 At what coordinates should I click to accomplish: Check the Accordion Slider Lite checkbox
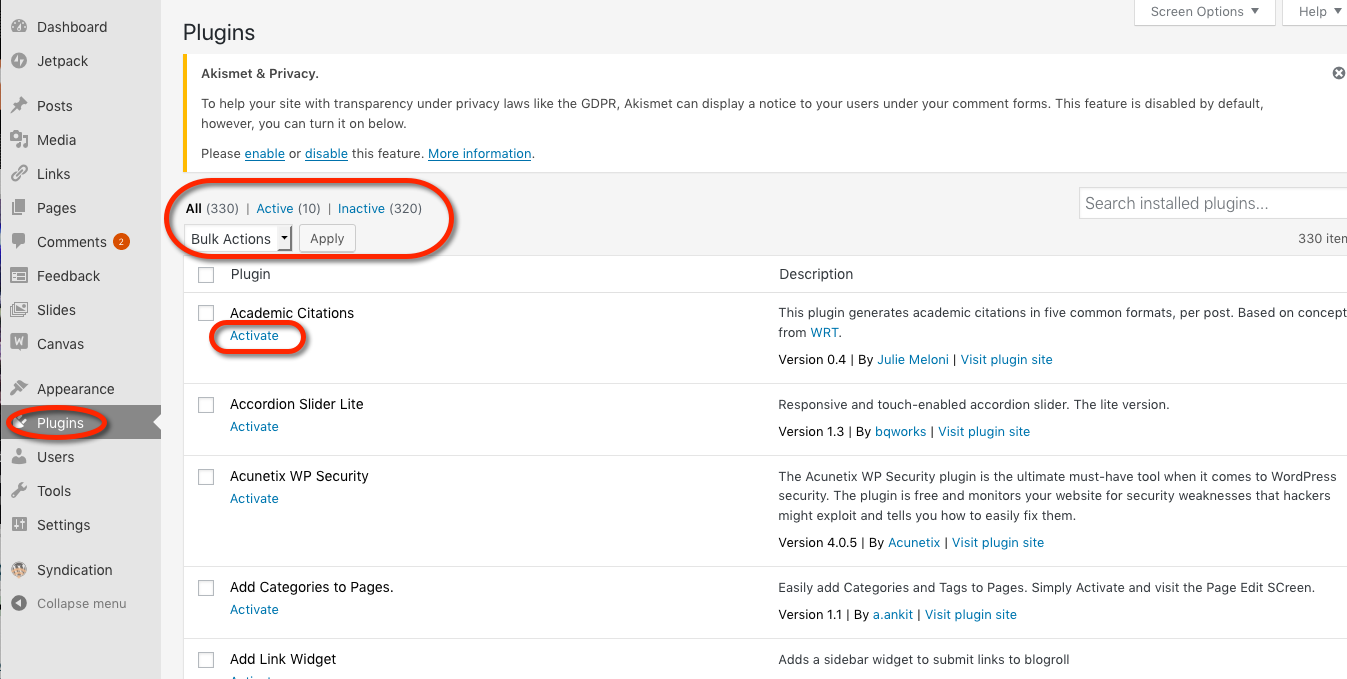pos(206,405)
